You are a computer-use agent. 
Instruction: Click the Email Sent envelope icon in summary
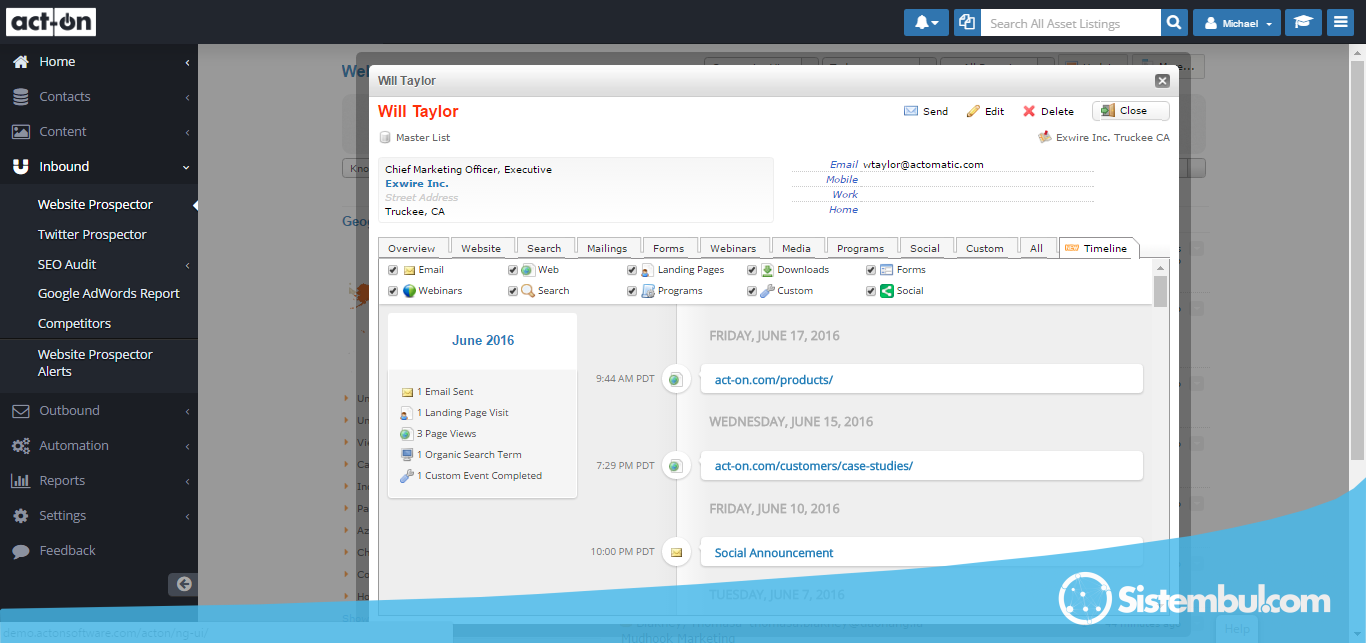[407, 392]
